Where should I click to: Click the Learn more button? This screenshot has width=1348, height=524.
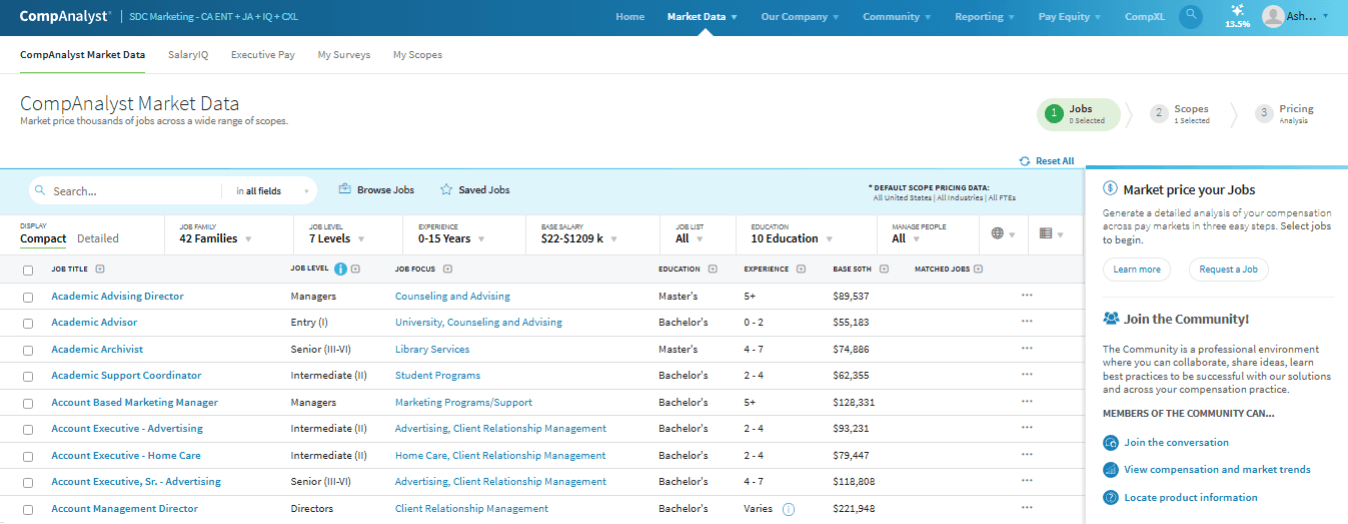1136,269
